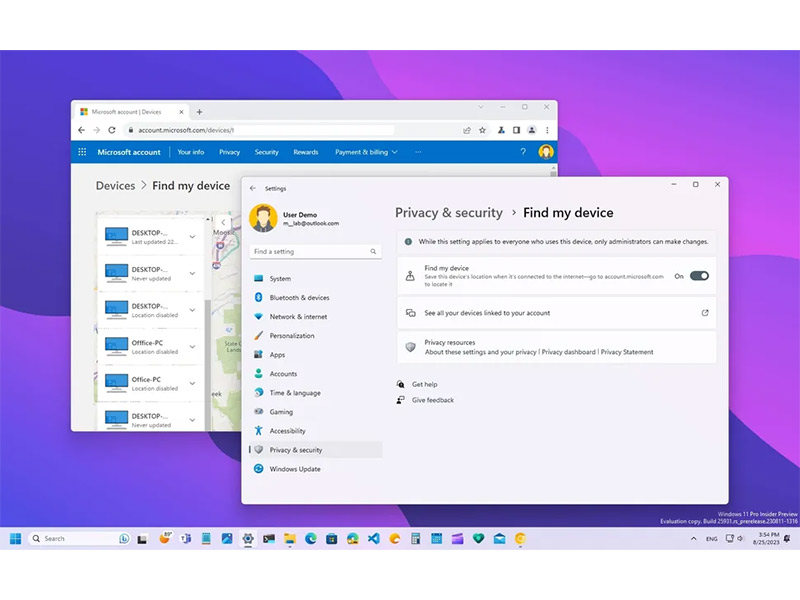Open Calculator from the taskbar
This screenshot has width=800, height=600.
coord(415,539)
